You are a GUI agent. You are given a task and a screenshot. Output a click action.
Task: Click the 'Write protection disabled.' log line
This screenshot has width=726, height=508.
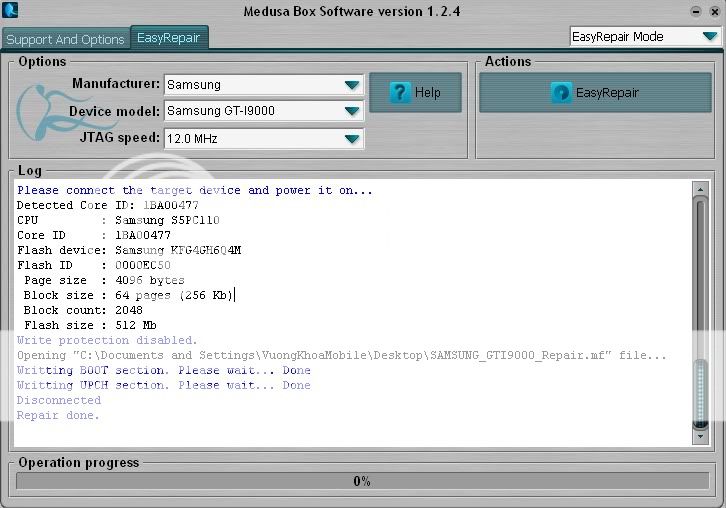[x=107, y=340]
